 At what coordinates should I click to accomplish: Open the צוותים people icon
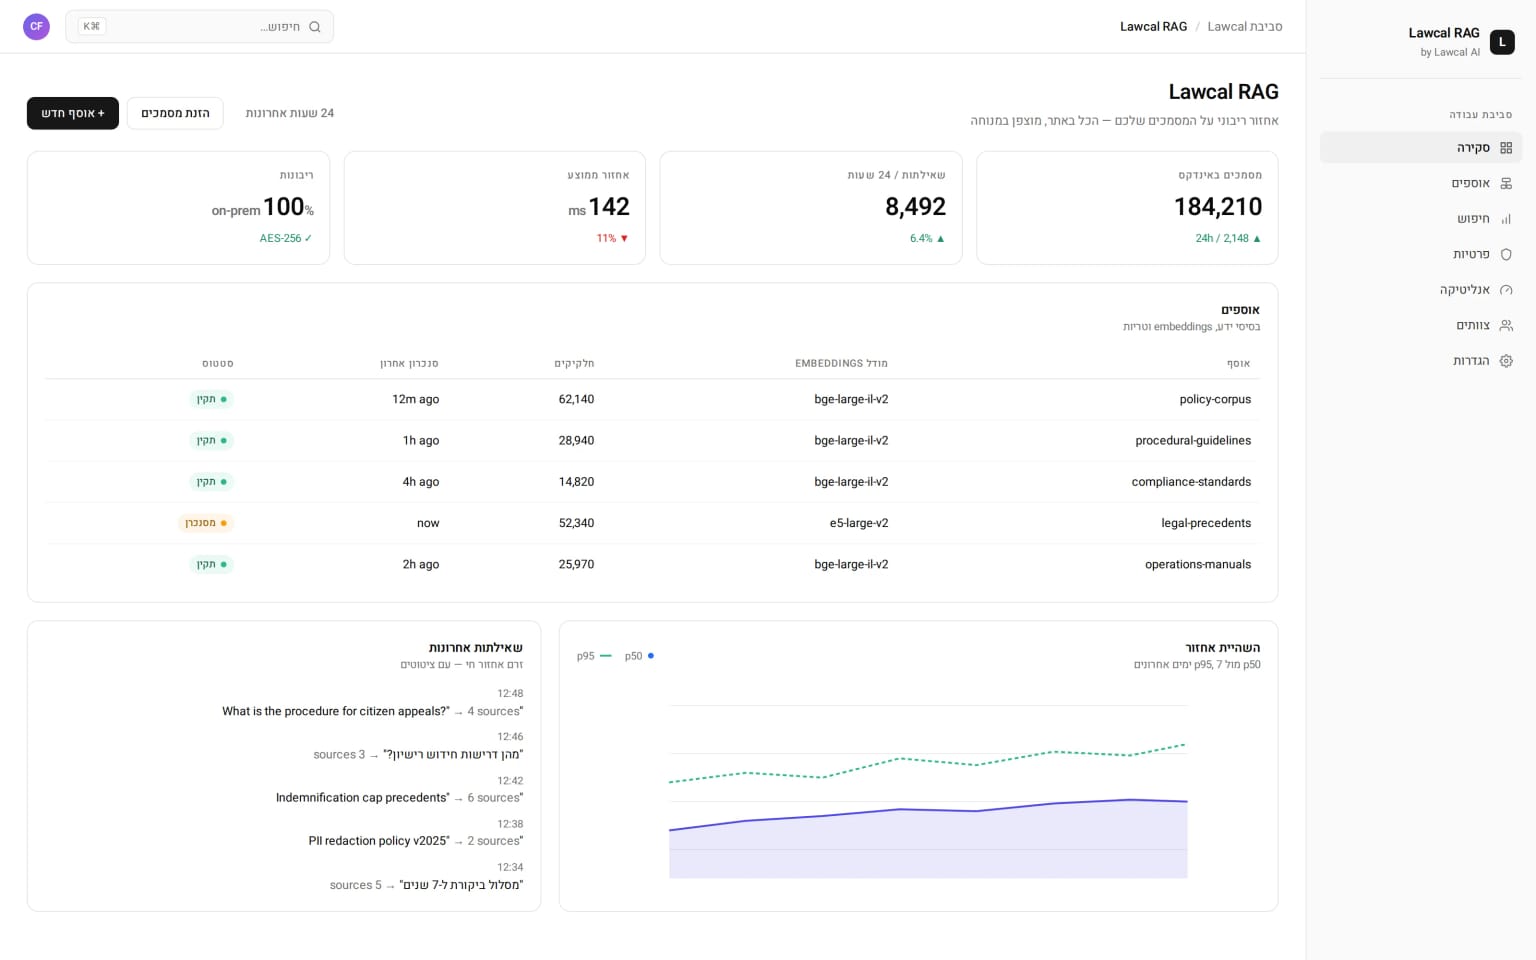click(1506, 325)
